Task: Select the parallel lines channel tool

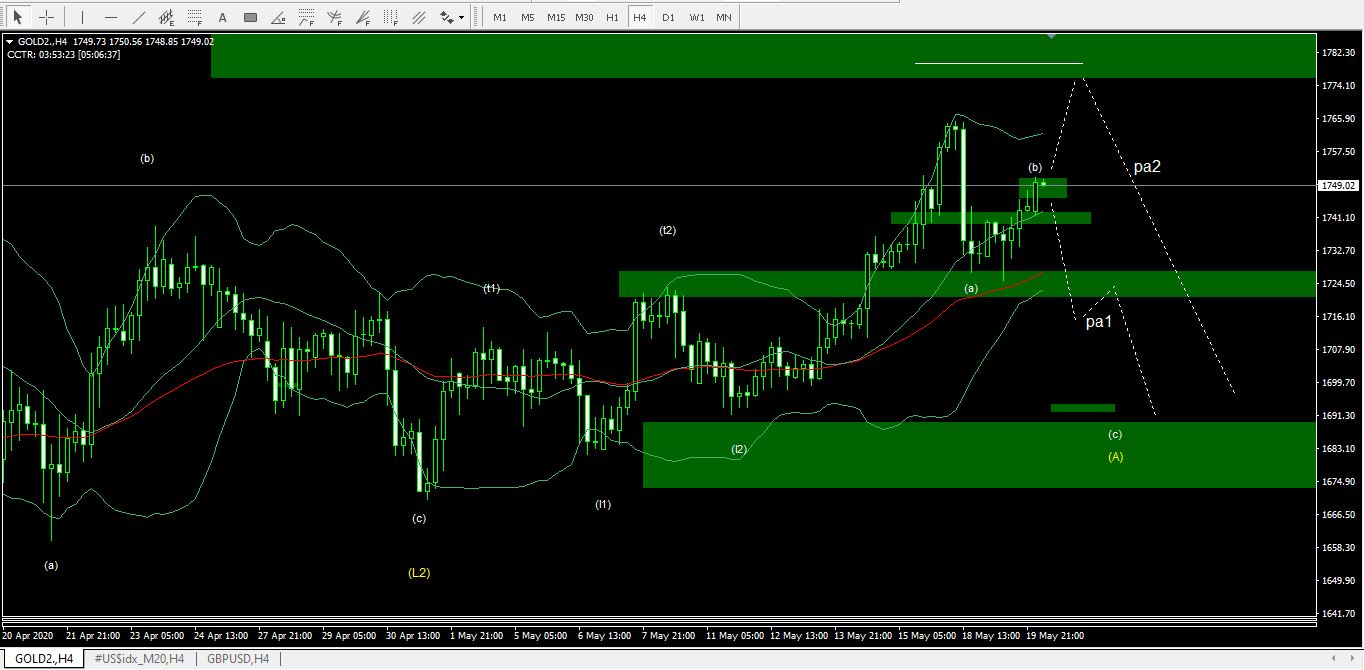Action: 419,17
